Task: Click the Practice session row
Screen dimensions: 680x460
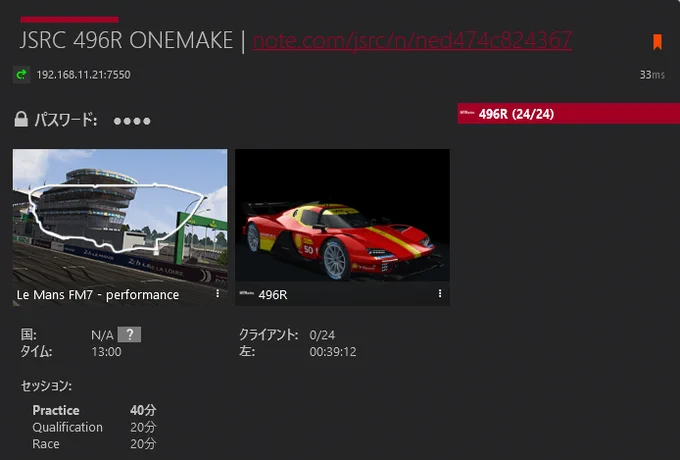Action: pyautogui.click(x=94, y=410)
